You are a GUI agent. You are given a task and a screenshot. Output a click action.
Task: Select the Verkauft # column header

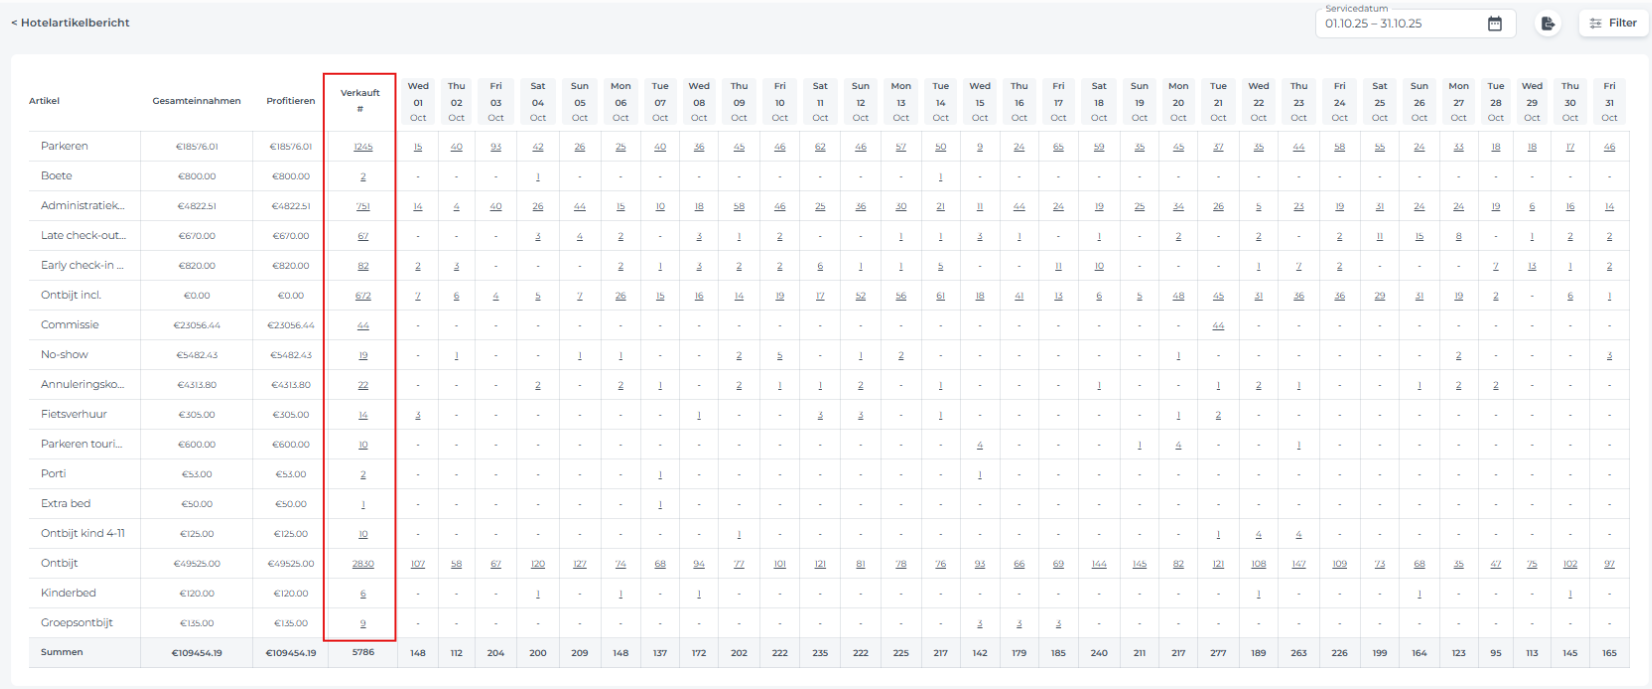360,100
